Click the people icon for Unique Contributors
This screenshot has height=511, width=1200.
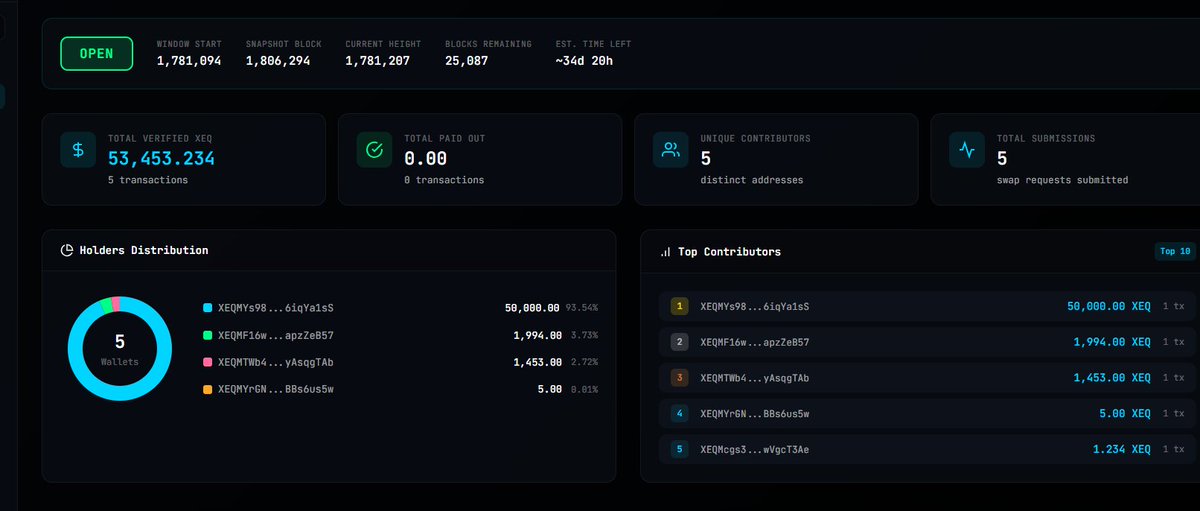pos(670,150)
